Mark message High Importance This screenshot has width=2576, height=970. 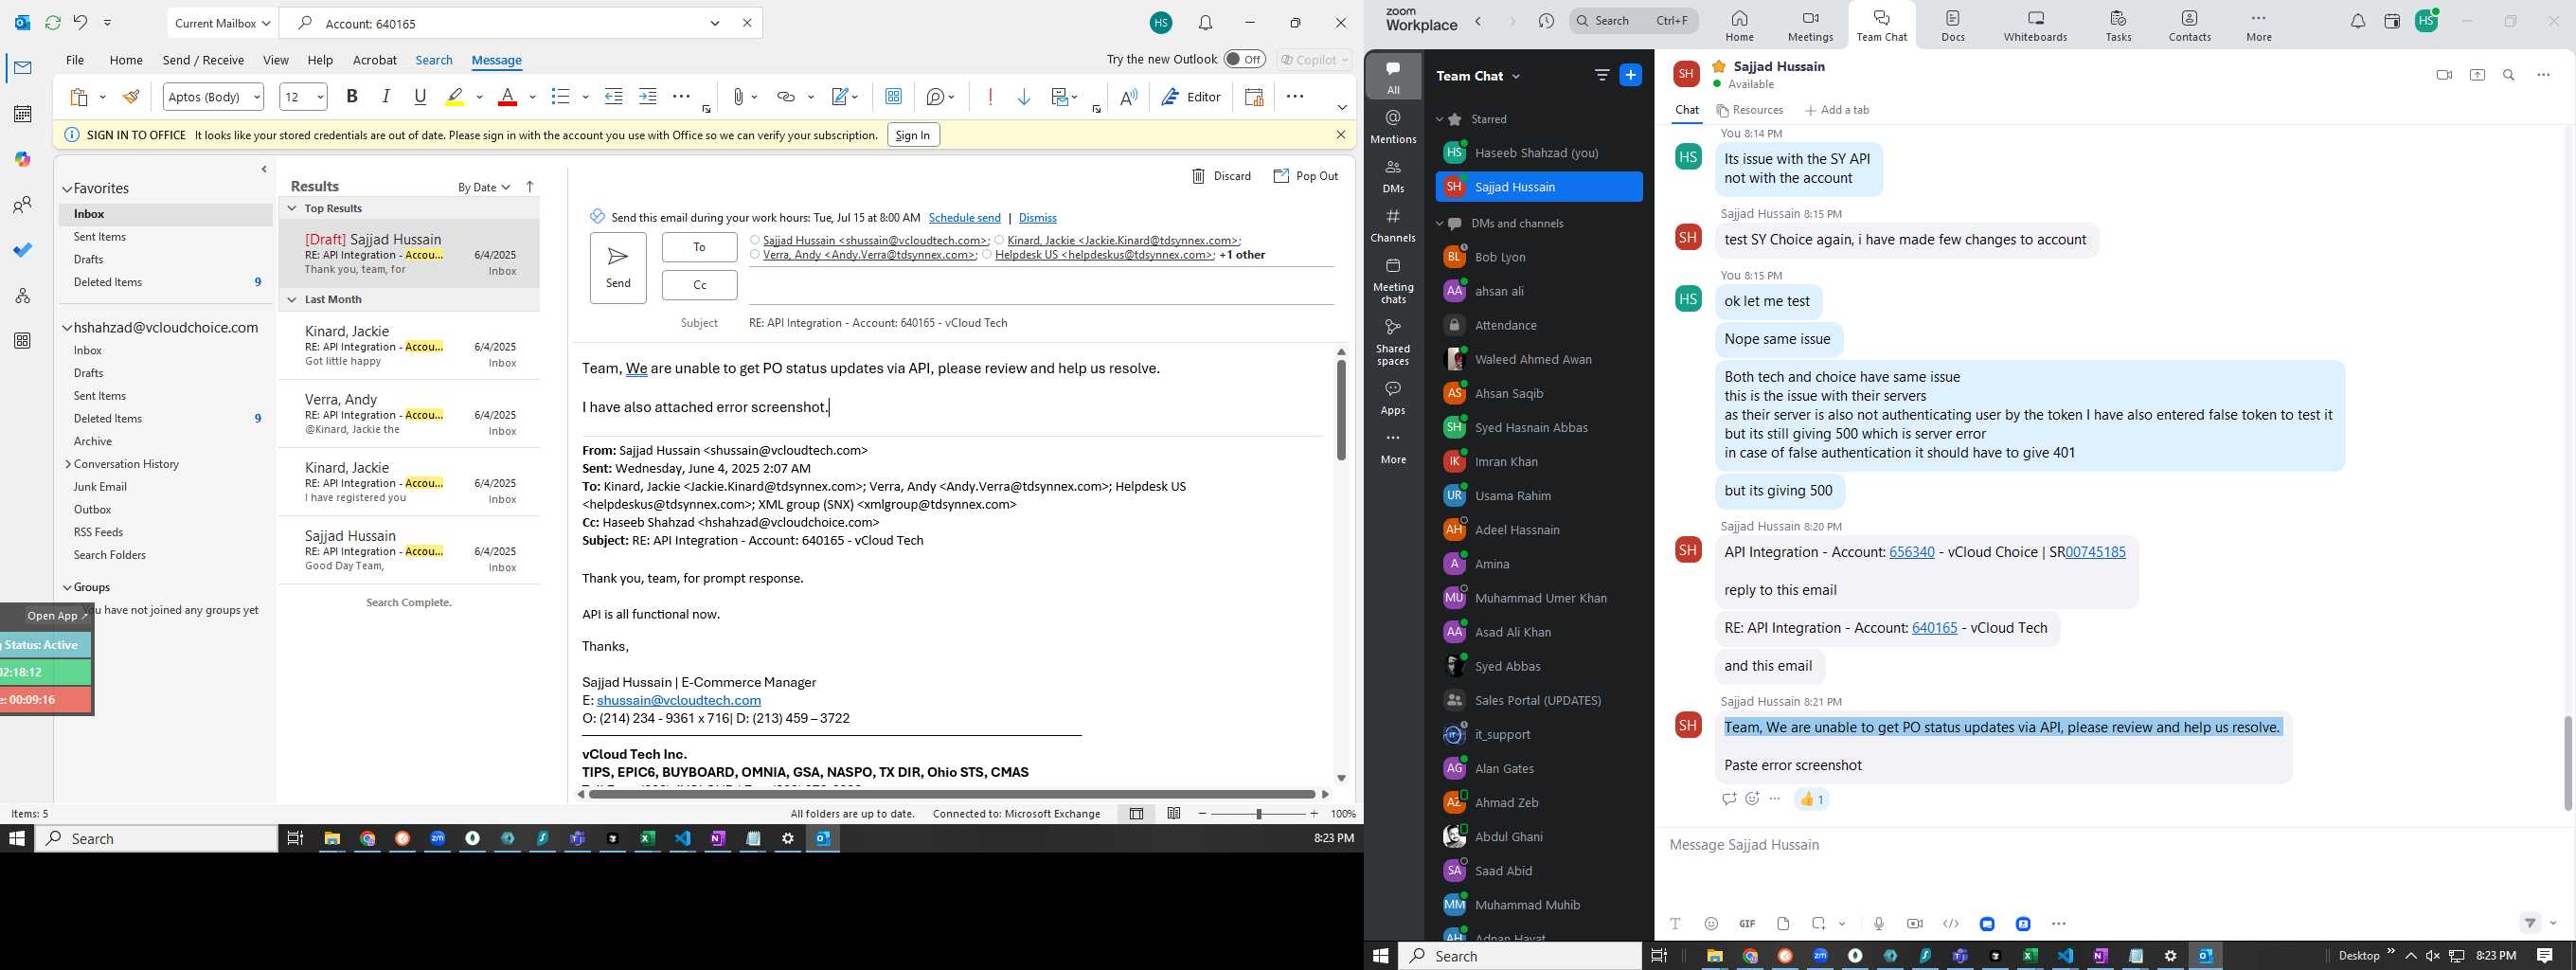tap(990, 96)
